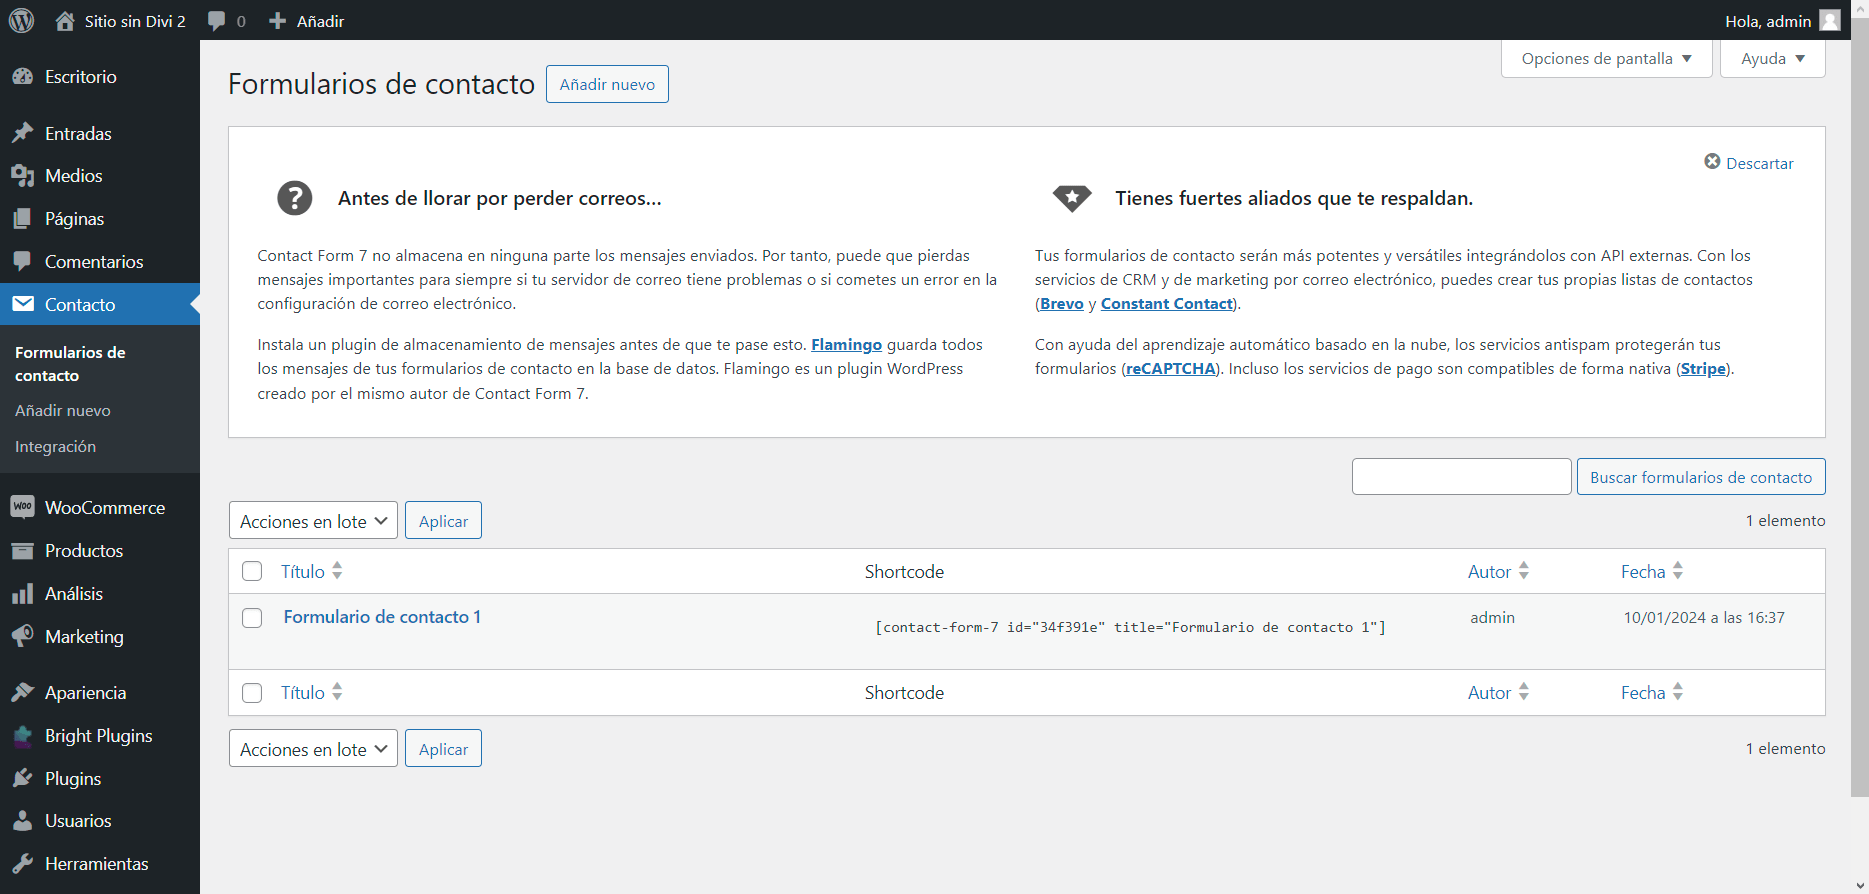Click the Entradas pin icon

(x=22, y=133)
